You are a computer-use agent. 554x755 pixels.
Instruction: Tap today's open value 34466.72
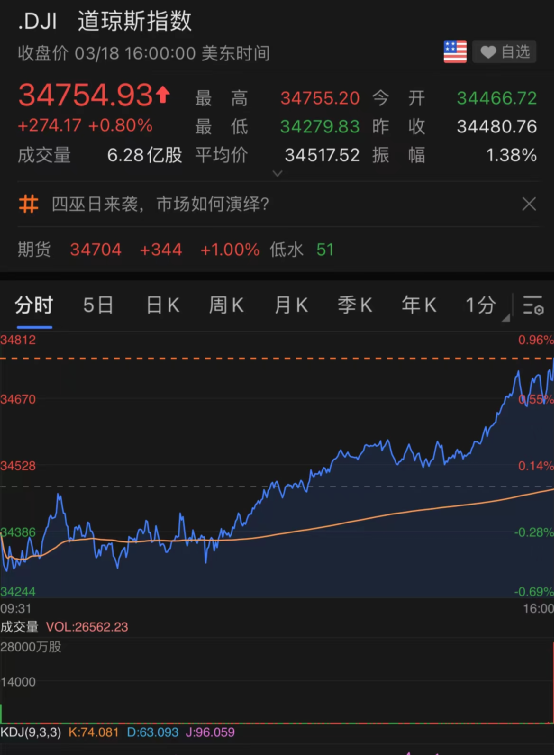pos(497,98)
